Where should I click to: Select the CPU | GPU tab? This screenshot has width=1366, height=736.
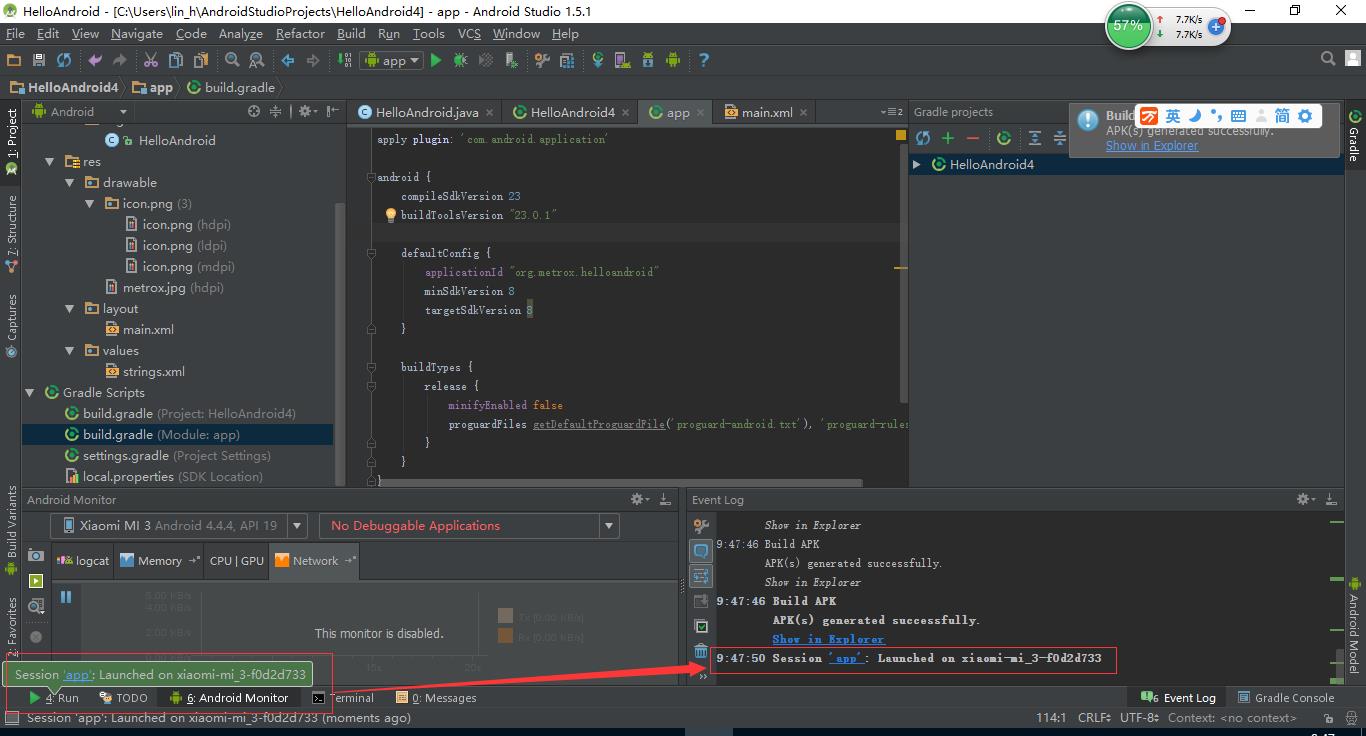coord(237,560)
